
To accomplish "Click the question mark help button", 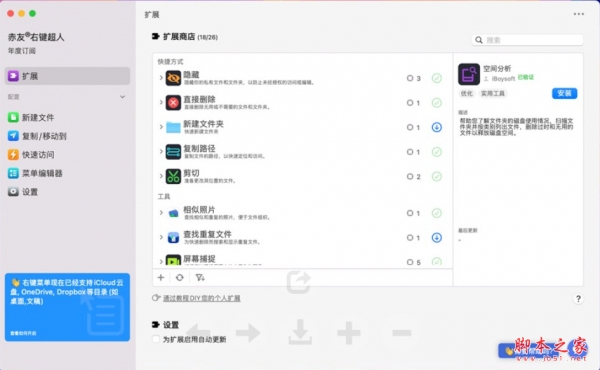I will [578, 299].
